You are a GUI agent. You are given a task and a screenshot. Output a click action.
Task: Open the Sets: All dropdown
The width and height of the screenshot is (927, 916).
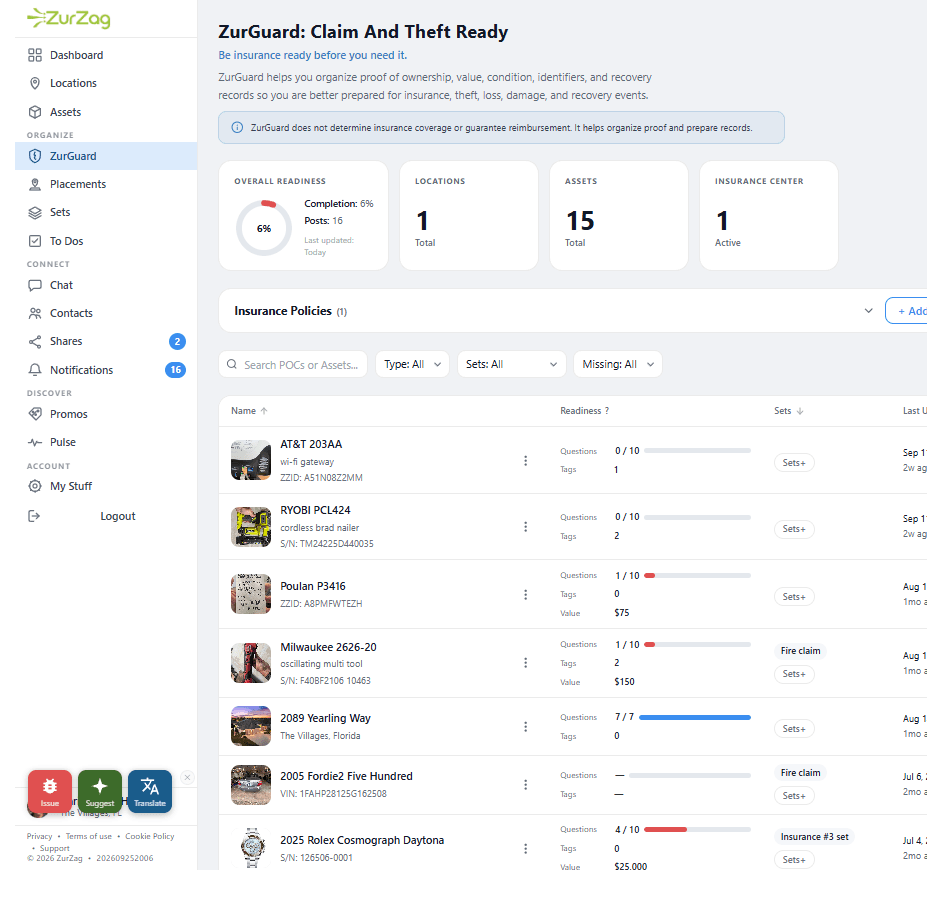511,364
